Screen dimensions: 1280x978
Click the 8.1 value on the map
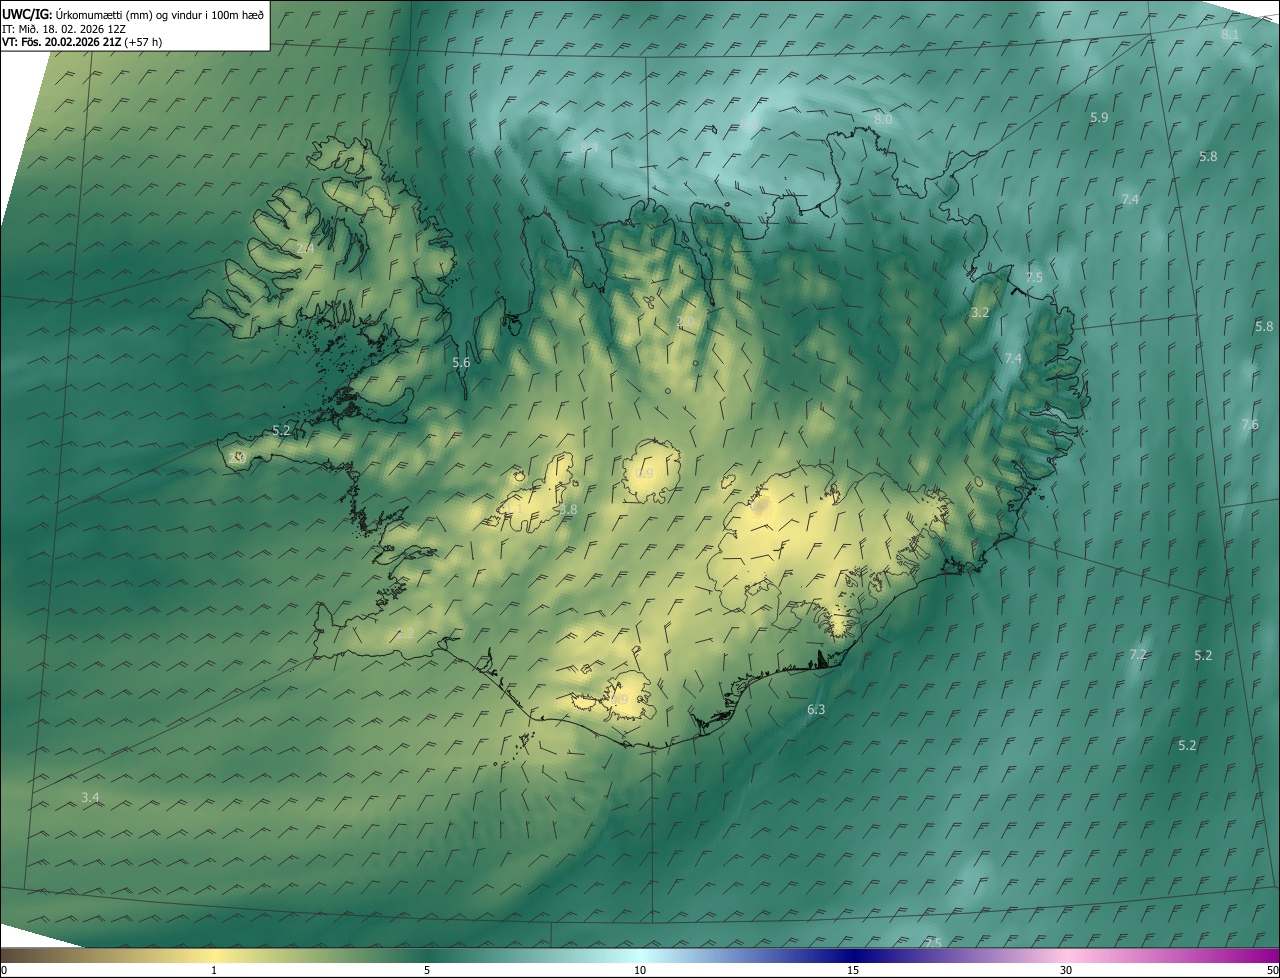pos(1230,35)
